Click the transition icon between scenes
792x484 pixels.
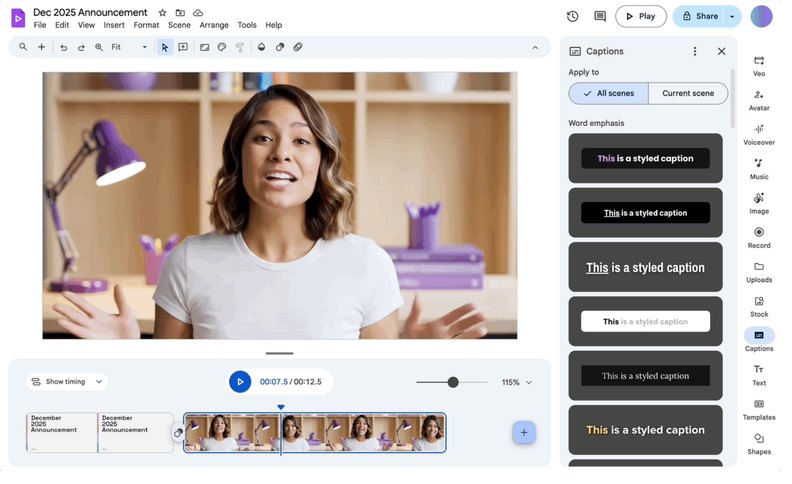pyautogui.click(x=178, y=433)
